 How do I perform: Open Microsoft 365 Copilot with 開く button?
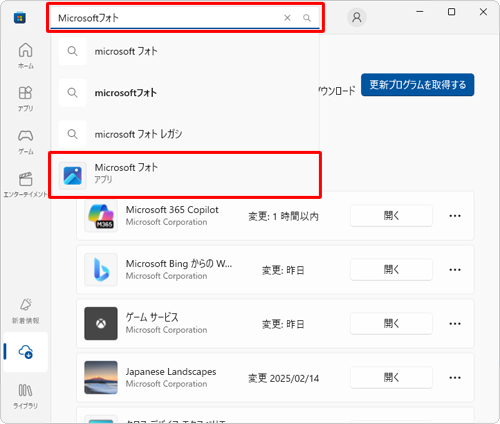pos(391,216)
